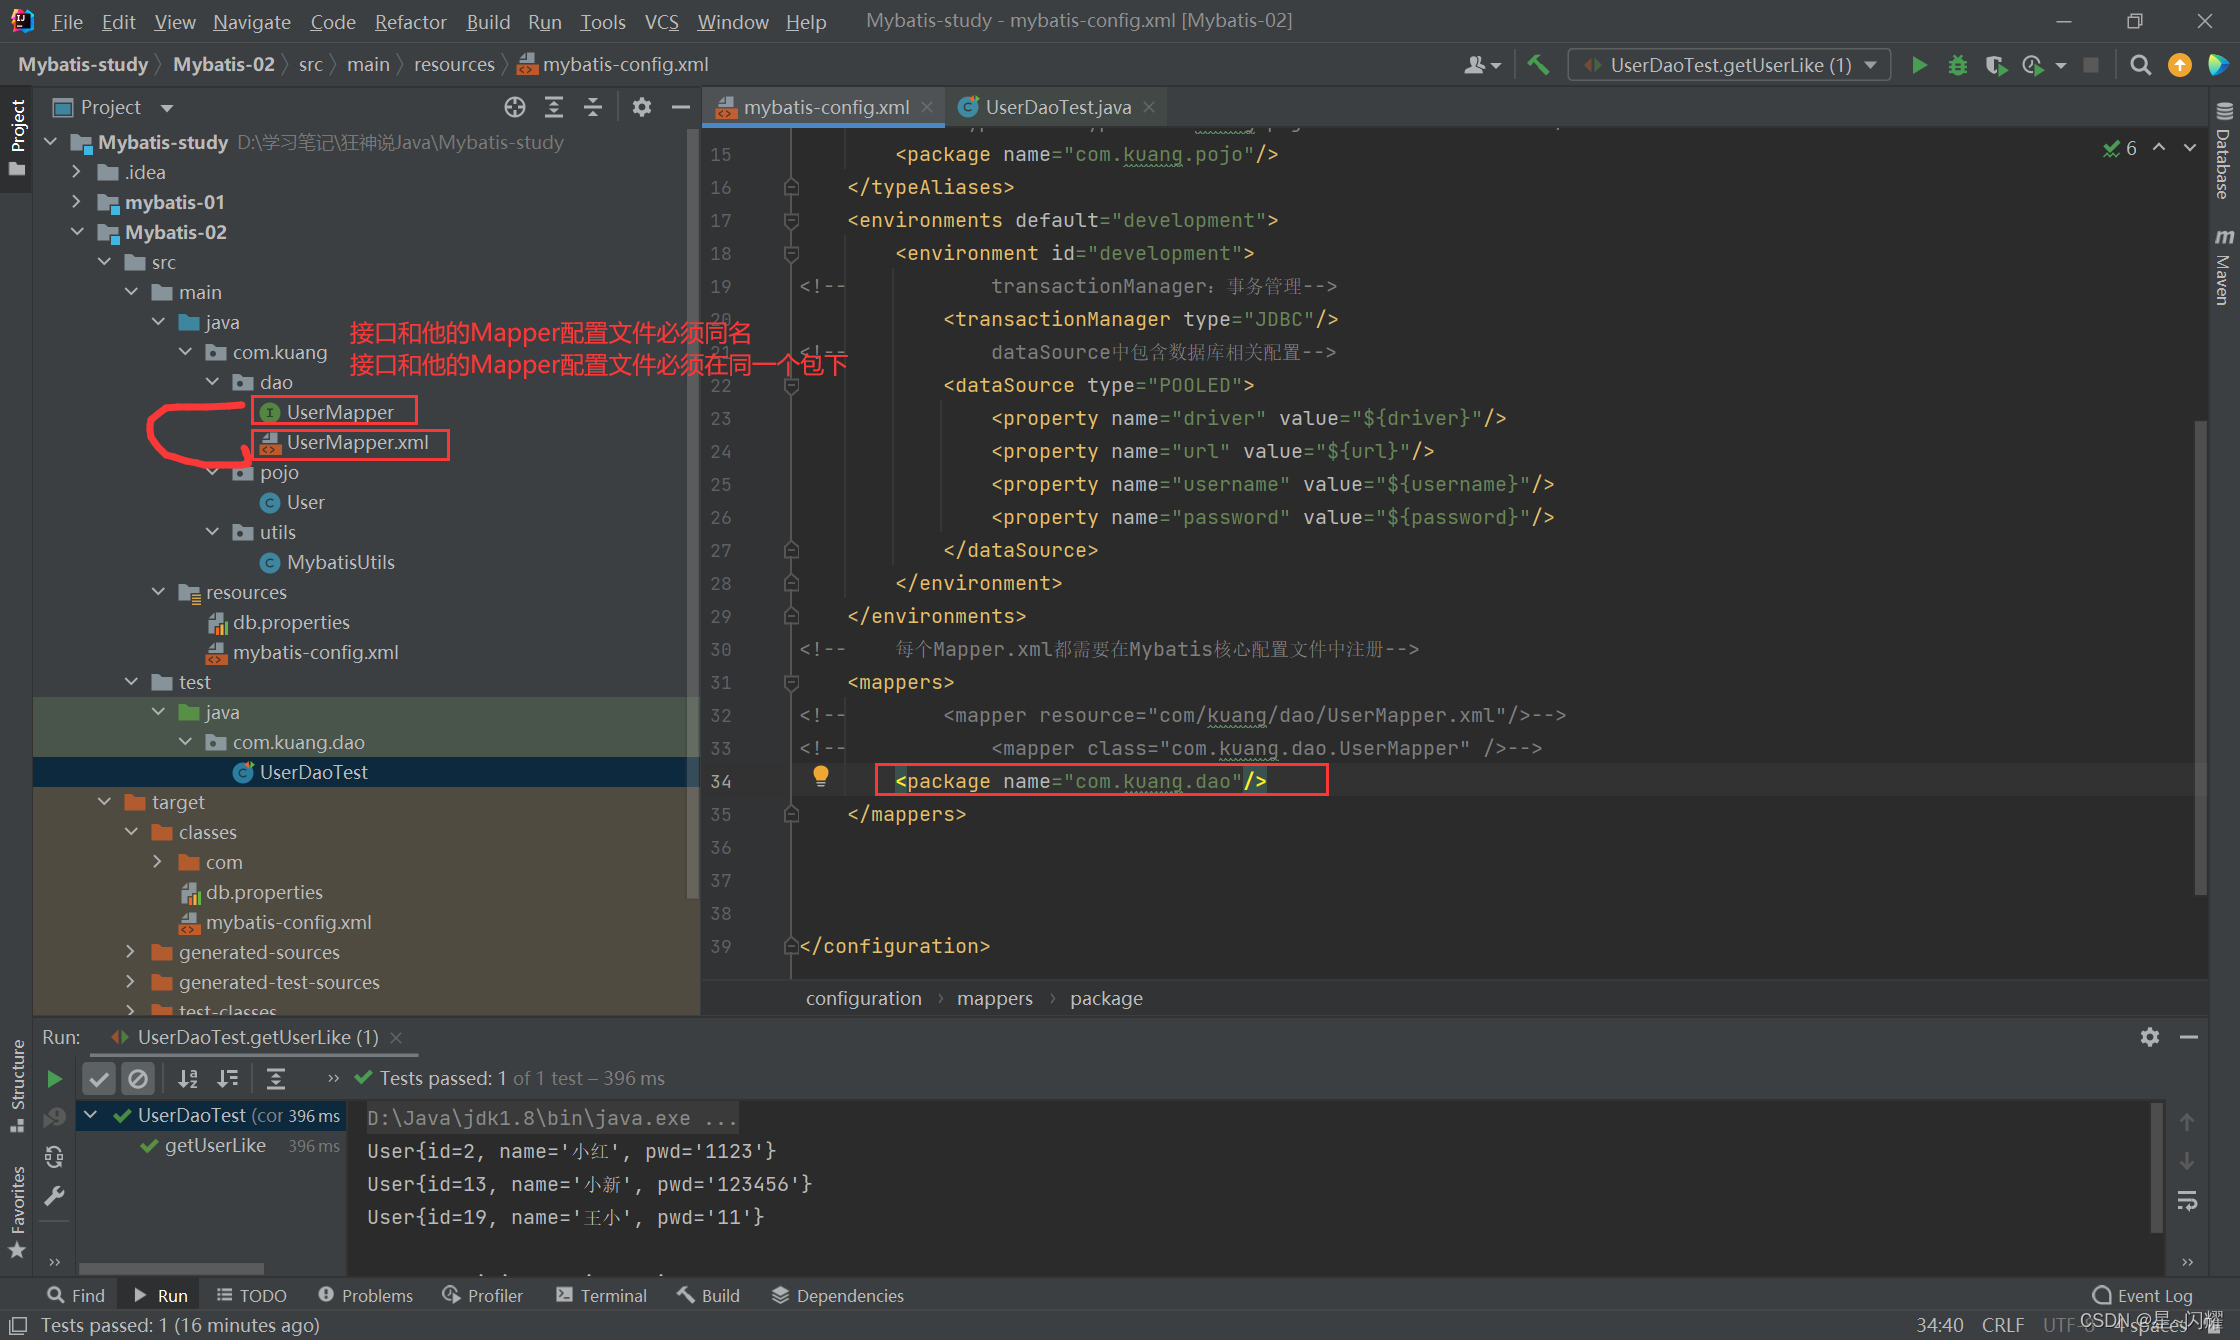Screen dimensions: 2240x1340
Task: Open Project panel gear options
Action: point(642,107)
